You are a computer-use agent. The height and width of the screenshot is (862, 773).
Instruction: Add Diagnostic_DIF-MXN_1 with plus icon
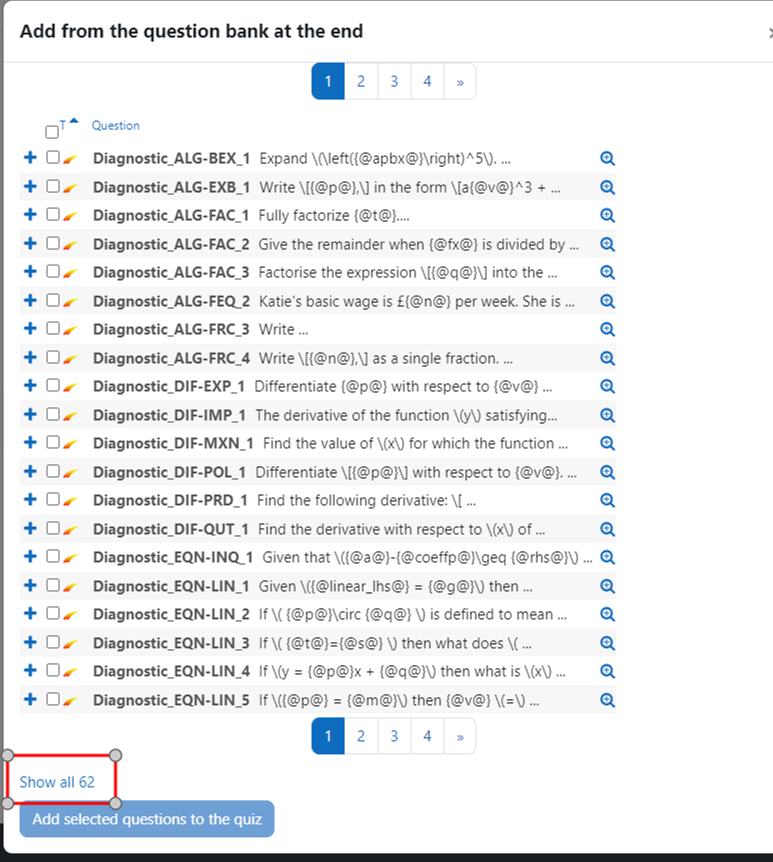point(30,443)
